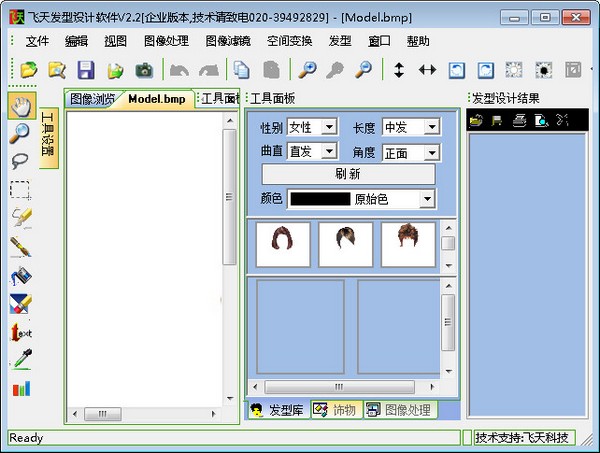The image size is (600, 453).
Task: Click the blue floppy disk Save icon
Action: point(86,70)
